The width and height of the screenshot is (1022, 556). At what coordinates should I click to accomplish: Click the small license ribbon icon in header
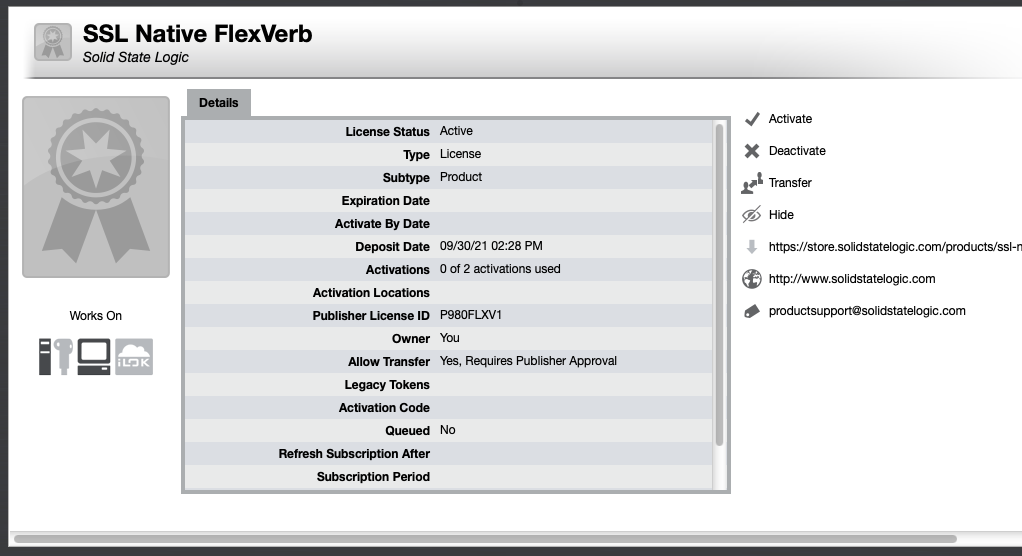pos(53,42)
